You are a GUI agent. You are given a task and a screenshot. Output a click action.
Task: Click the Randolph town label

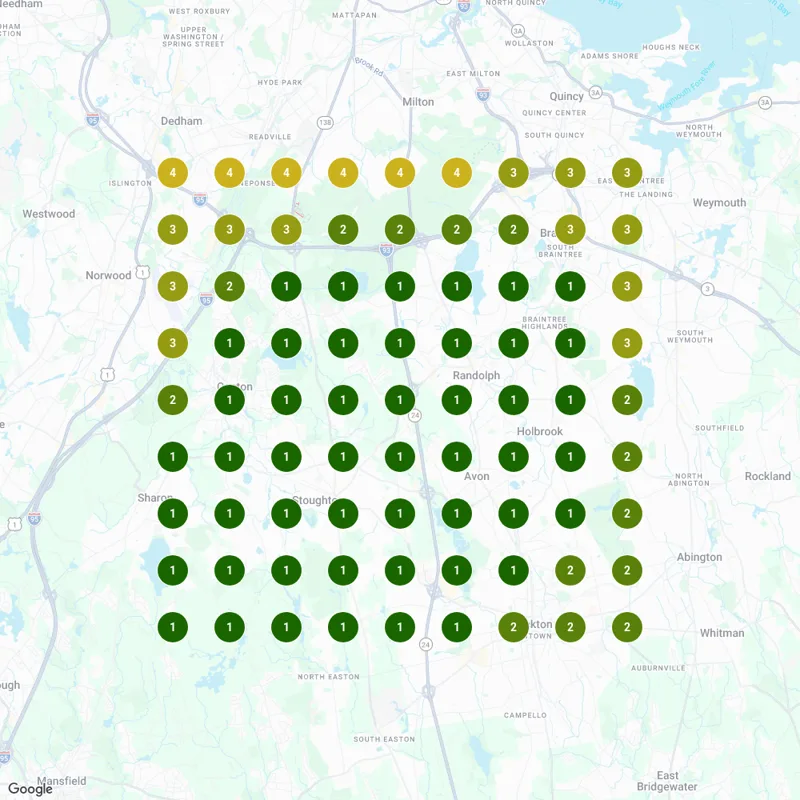477,376
